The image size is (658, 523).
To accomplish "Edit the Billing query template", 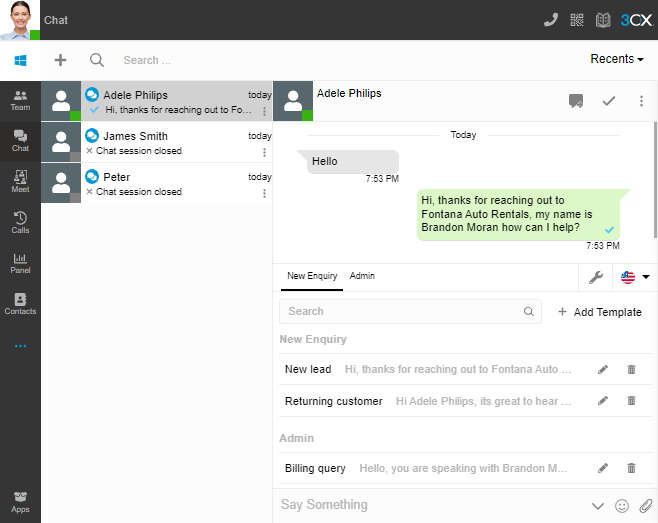I will coord(603,468).
